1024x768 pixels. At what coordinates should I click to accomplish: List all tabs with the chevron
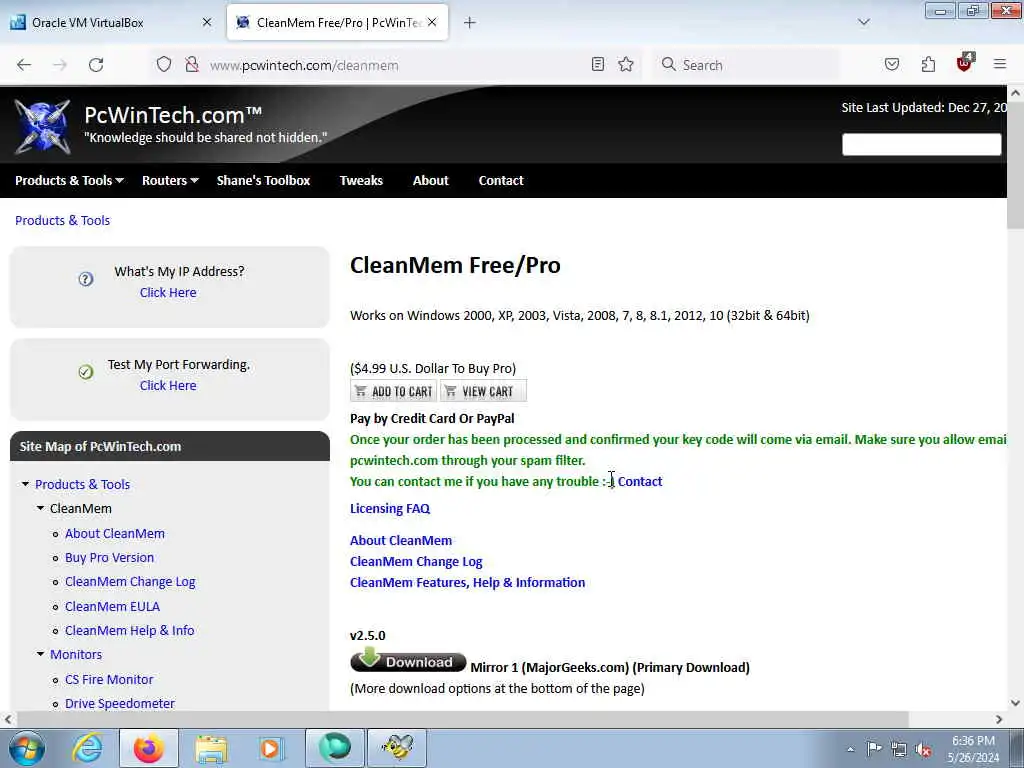863,22
